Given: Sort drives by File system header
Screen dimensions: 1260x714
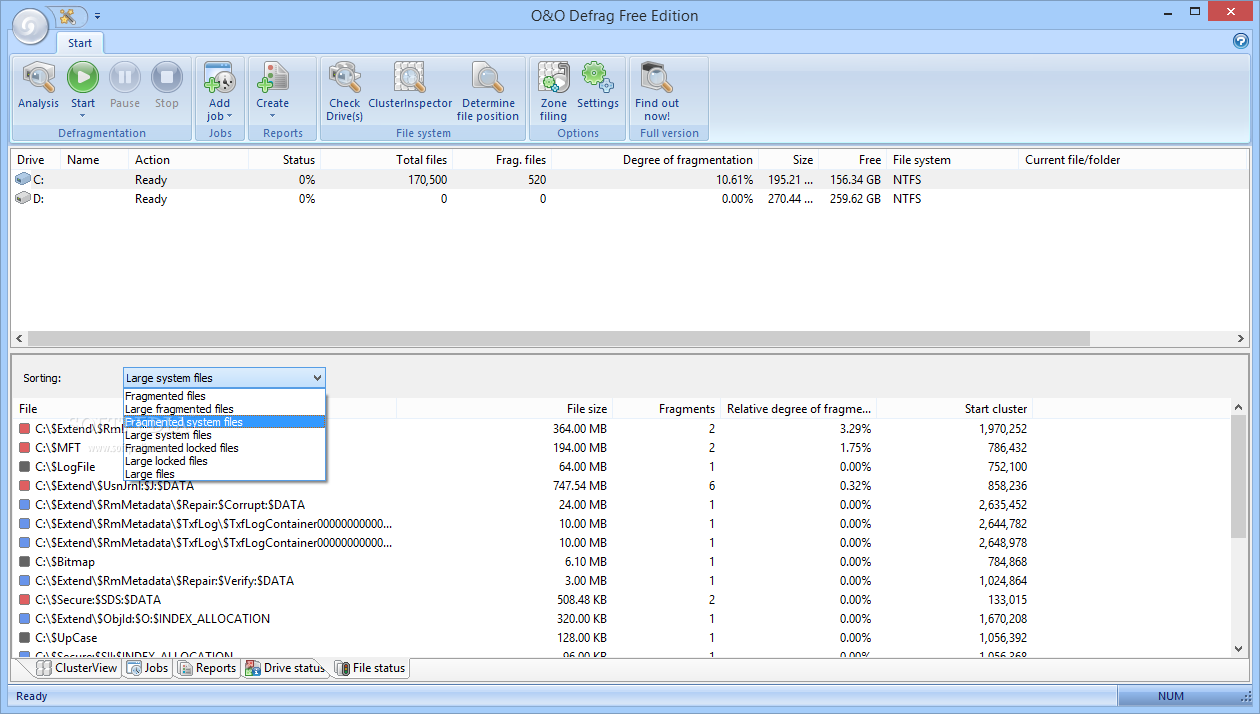Looking at the screenshot, I should (x=953, y=160).
